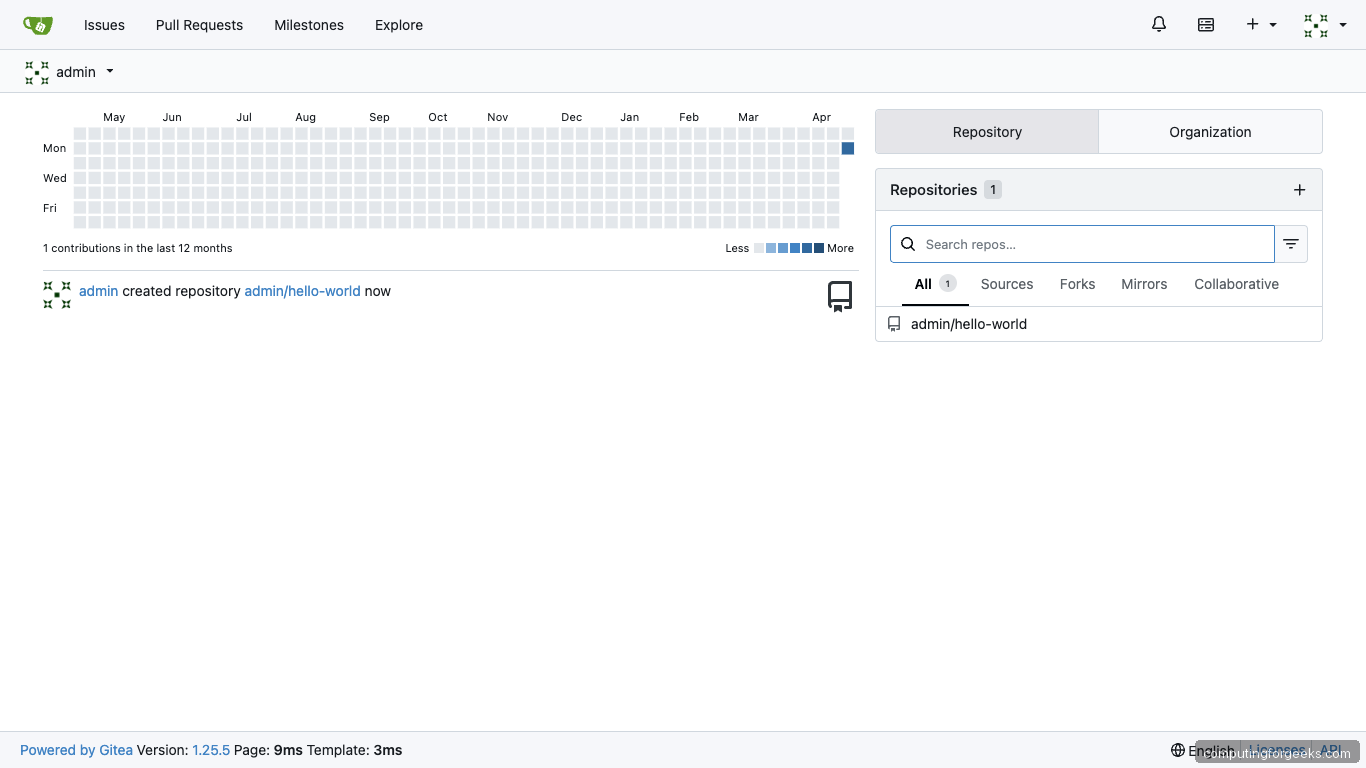The width and height of the screenshot is (1366, 768).
Task: Click the card-list icon beside the bell
Action: [x=1206, y=24]
